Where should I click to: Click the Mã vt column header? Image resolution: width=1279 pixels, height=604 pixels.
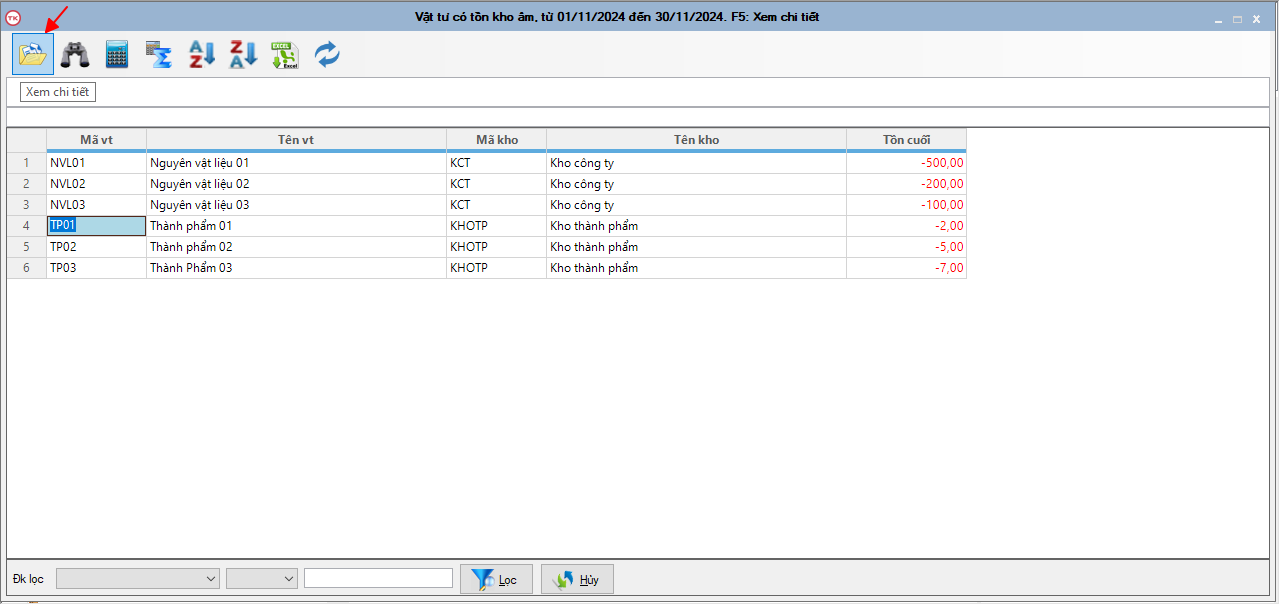pyautogui.click(x=96, y=140)
